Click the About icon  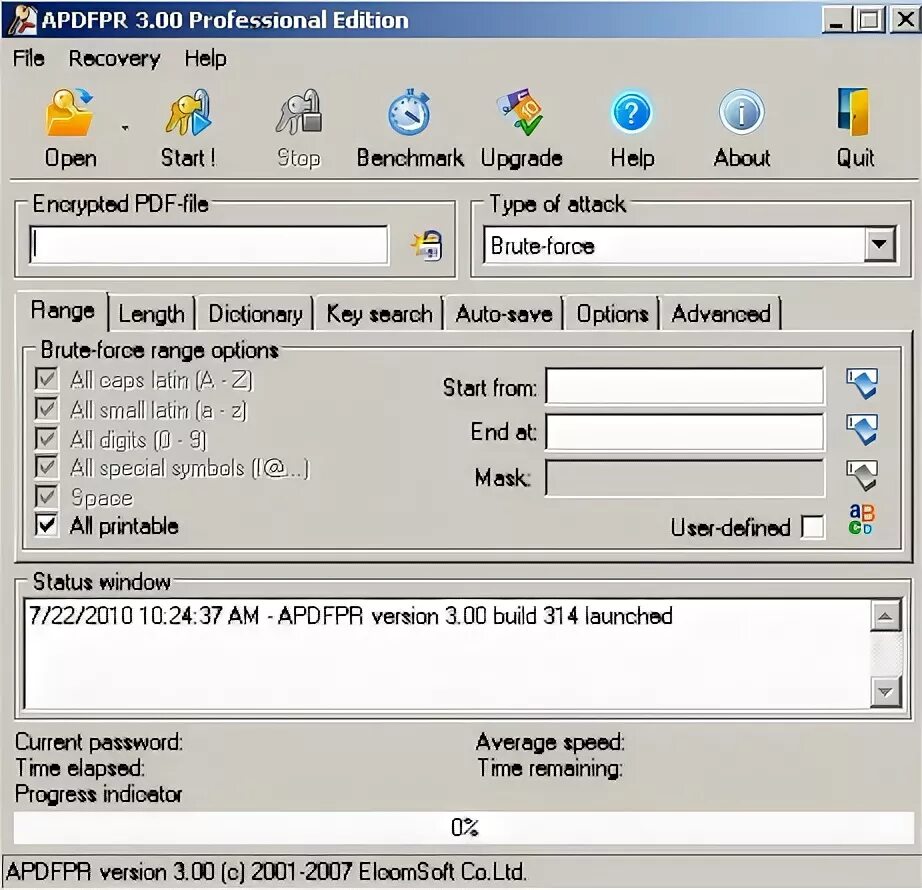(x=741, y=120)
